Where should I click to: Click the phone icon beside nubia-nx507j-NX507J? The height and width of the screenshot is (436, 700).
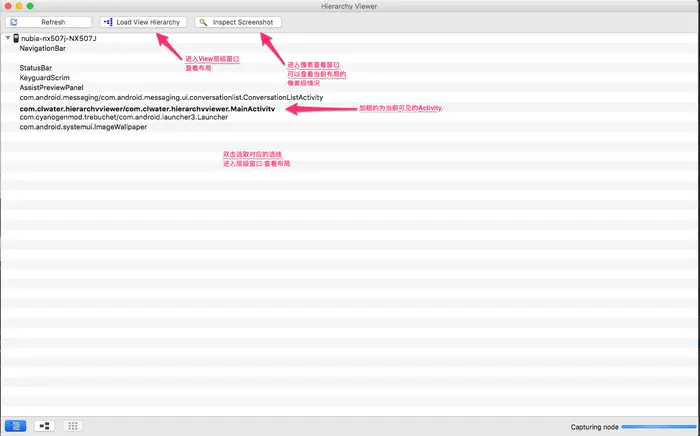click(16, 38)
